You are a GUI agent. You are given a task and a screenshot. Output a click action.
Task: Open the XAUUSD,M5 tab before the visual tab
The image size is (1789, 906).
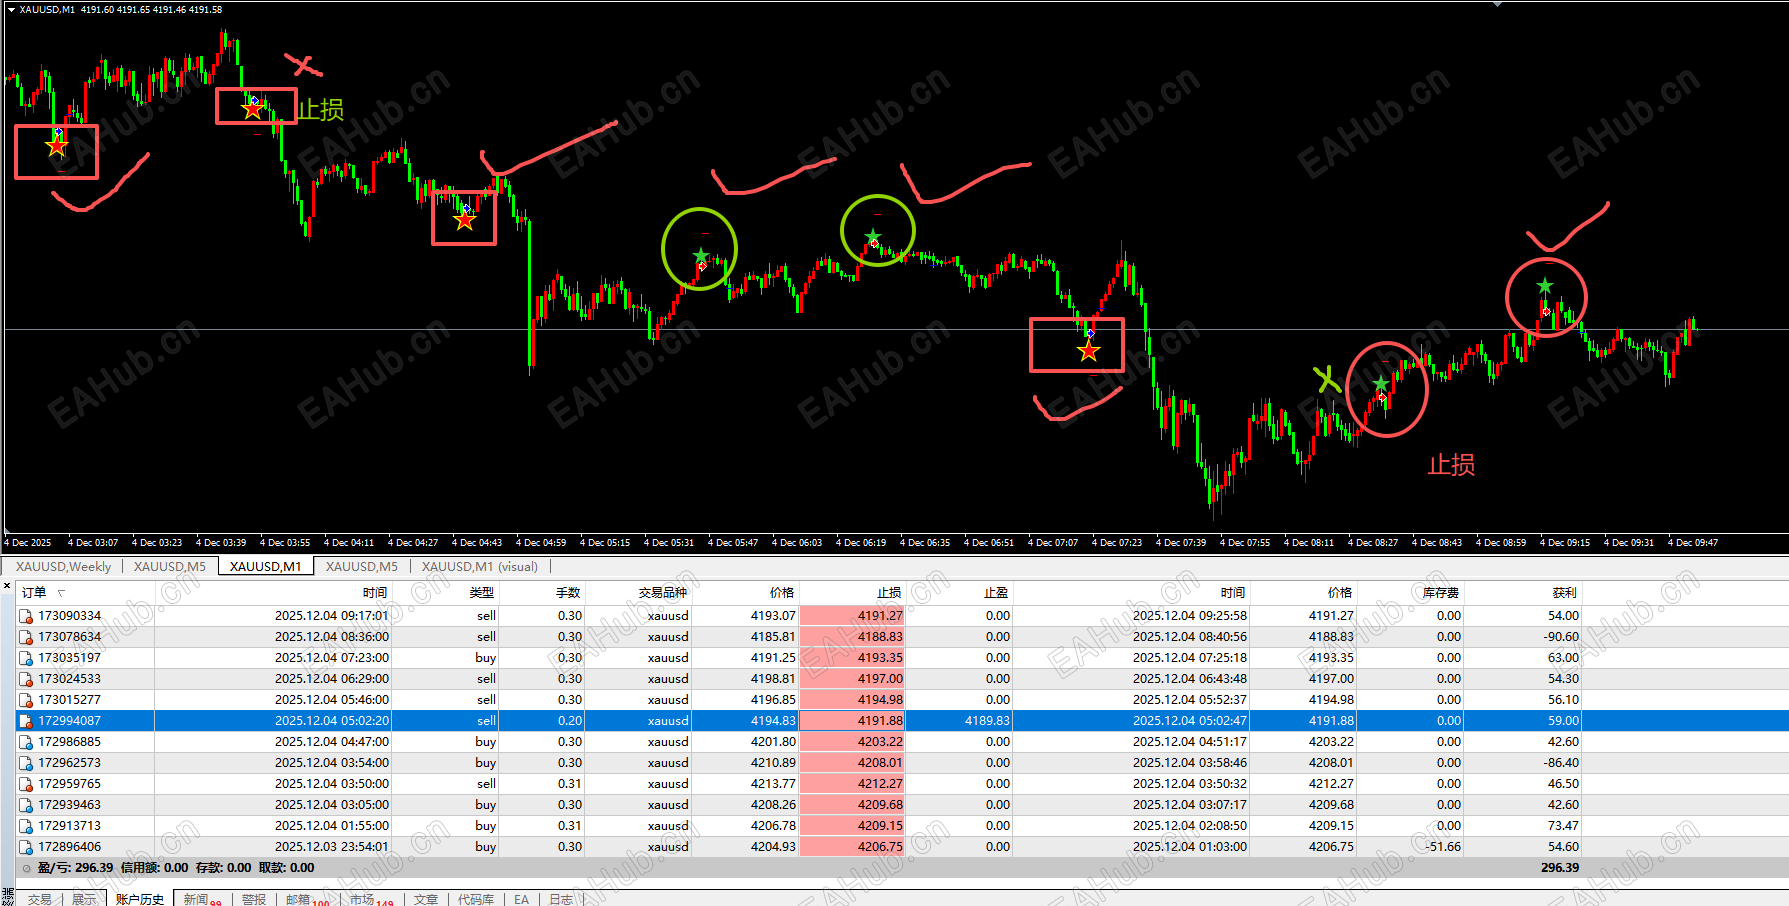362,567
